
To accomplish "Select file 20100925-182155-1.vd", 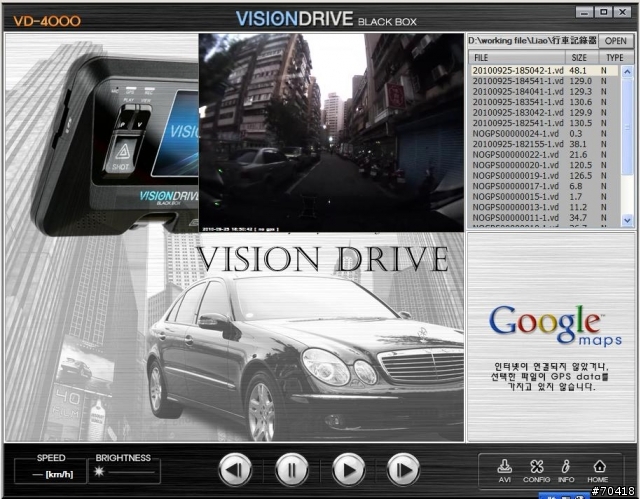I will tap(544, 144).
